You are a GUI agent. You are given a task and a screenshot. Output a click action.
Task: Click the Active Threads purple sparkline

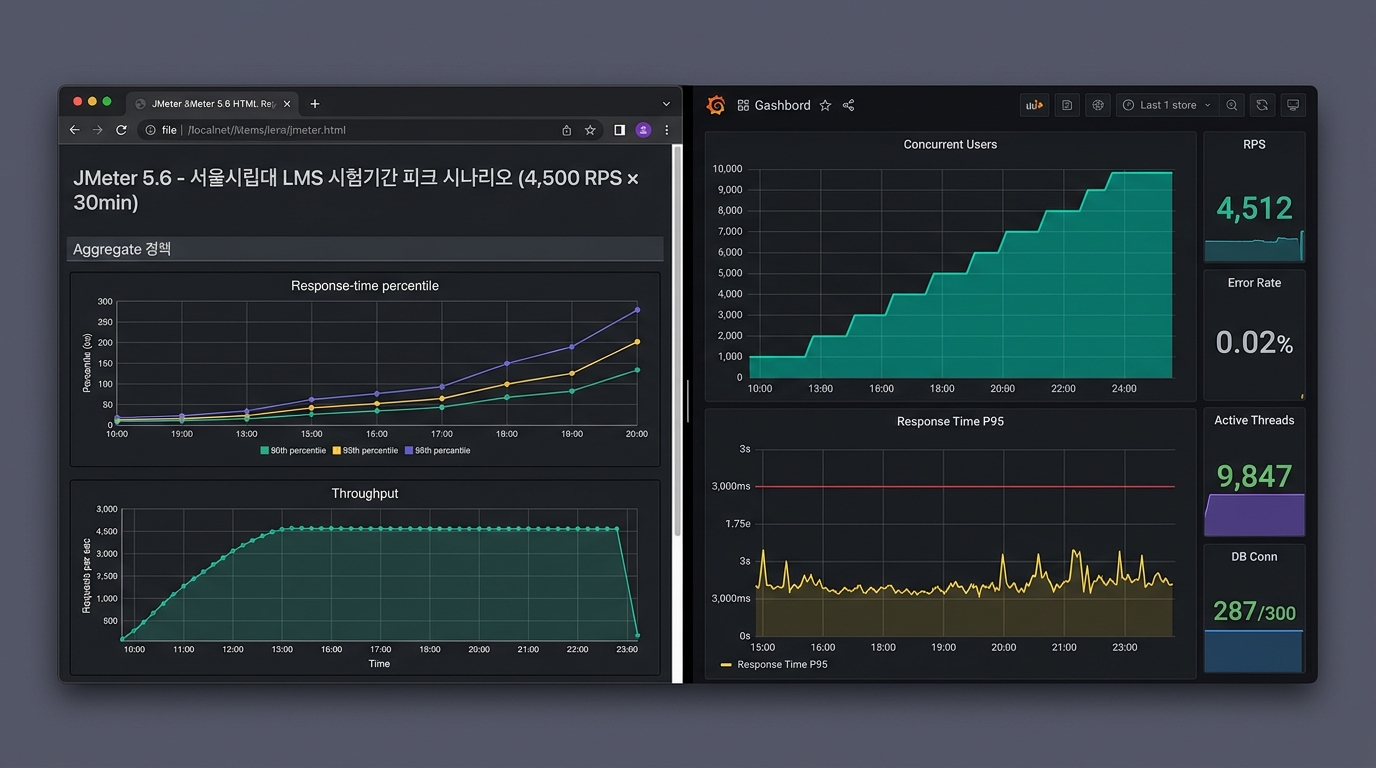(x=1254, y=515)
